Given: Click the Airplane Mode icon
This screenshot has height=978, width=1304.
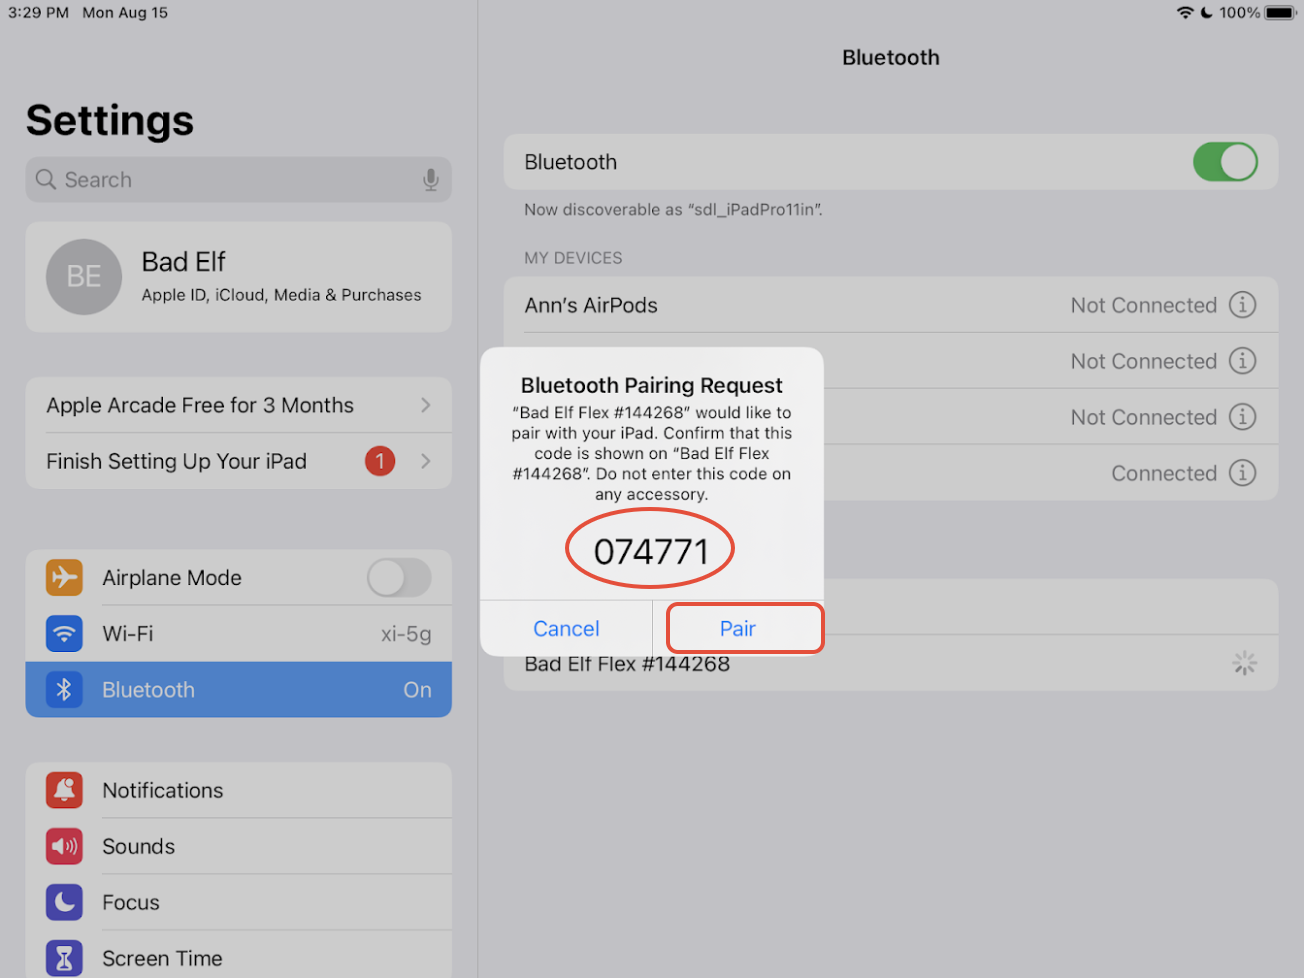Looking at the screenshot, I should coord(64,578).
